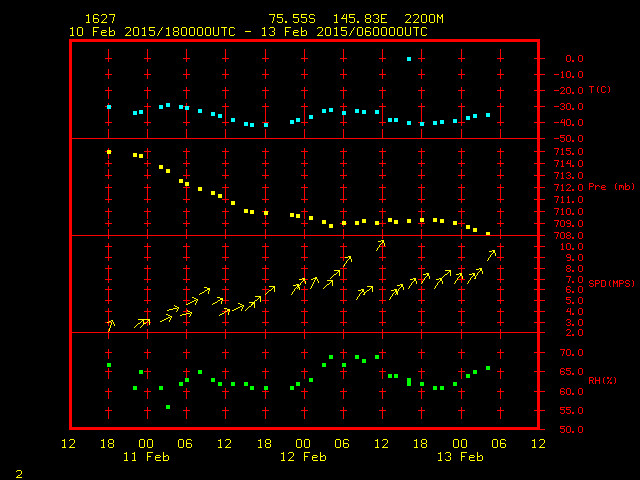Click the "00" hour label above 13 Feb
640x480 pixels.
(x=460, y=444)
